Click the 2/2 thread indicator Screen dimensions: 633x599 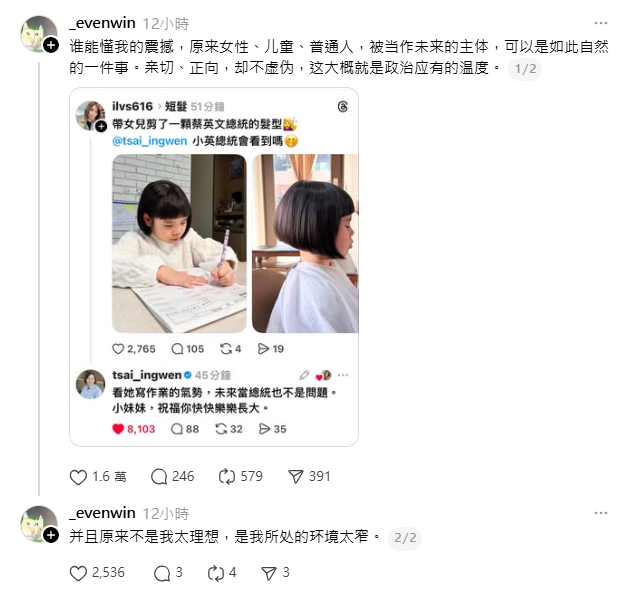coord(405,538)
